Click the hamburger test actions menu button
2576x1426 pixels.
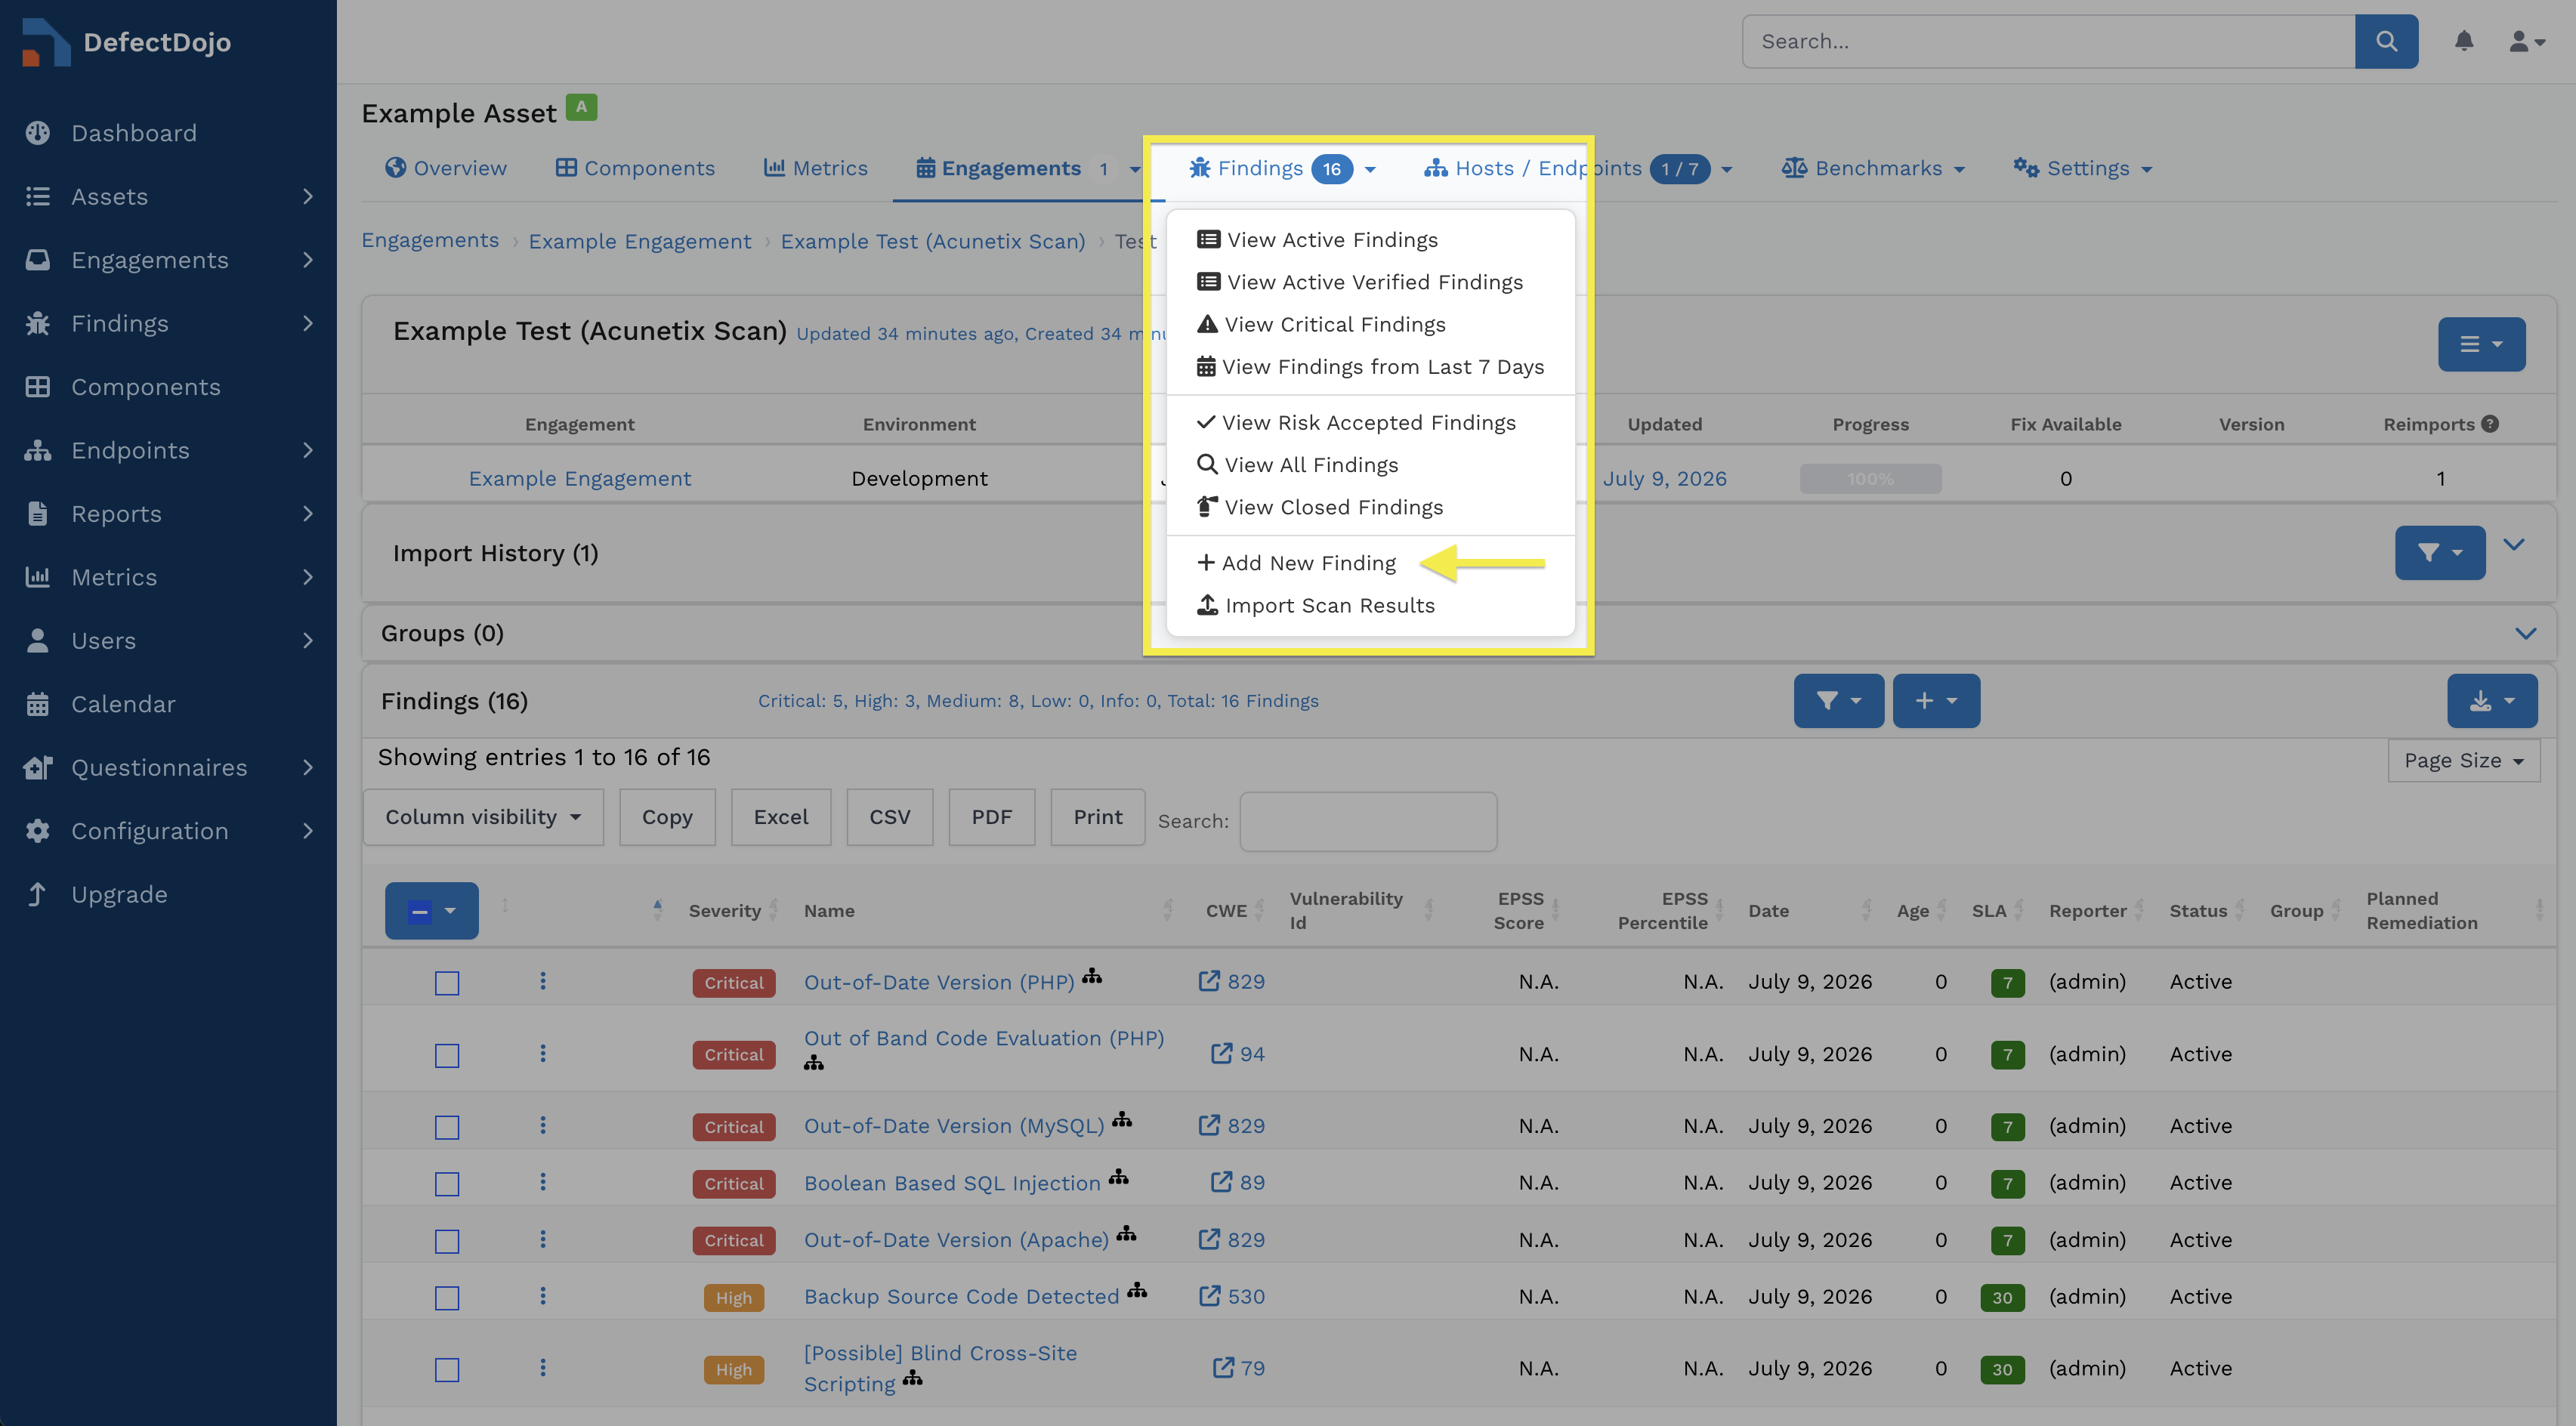coord(2481,344)
